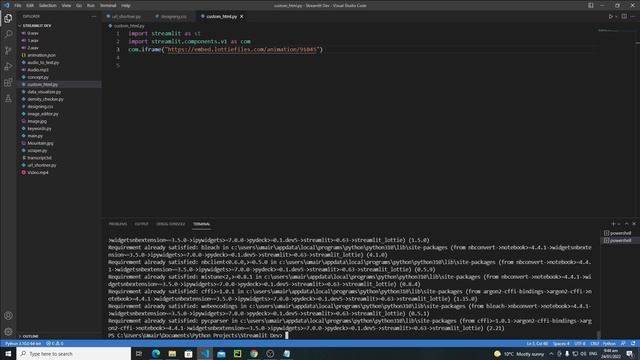The image size is (640, 360).
Task: Open scraper.py in the explorer
Action: [37, 151]
